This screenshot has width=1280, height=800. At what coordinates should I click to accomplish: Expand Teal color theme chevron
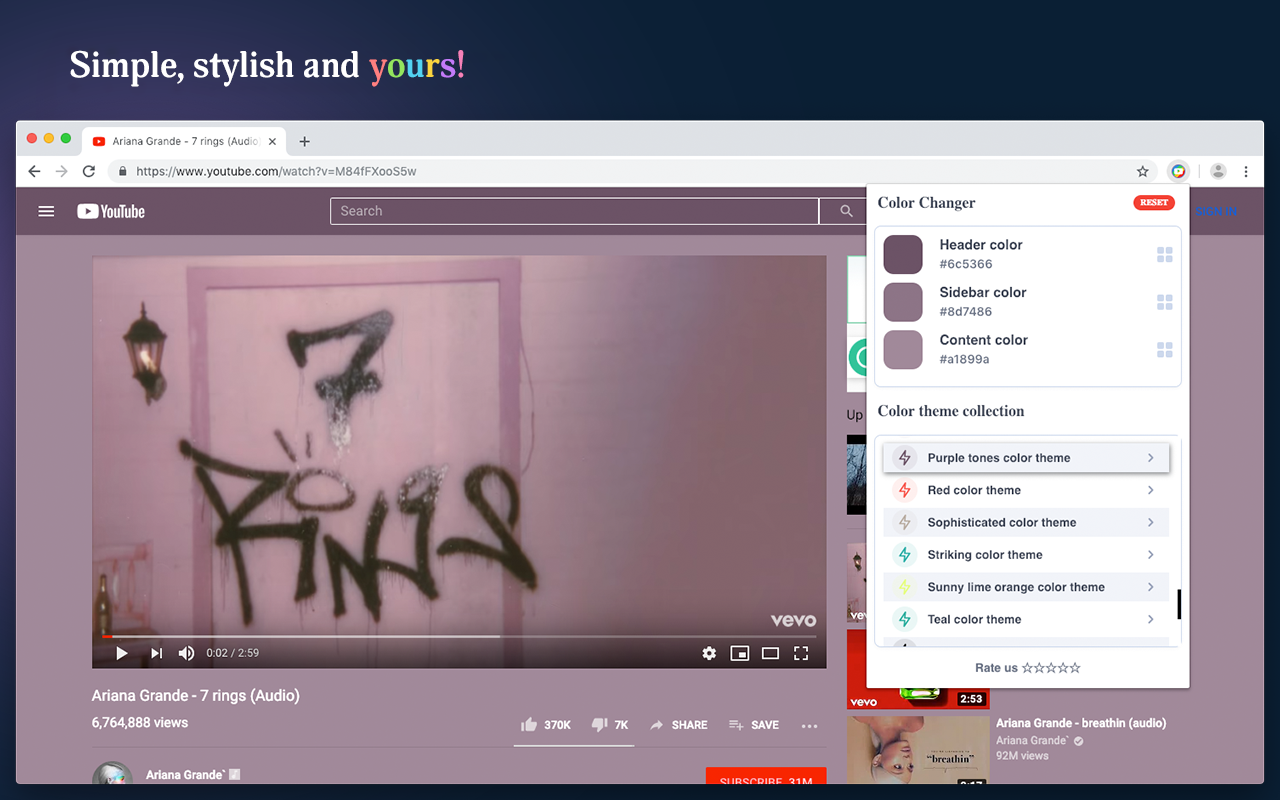[1151, 619]
